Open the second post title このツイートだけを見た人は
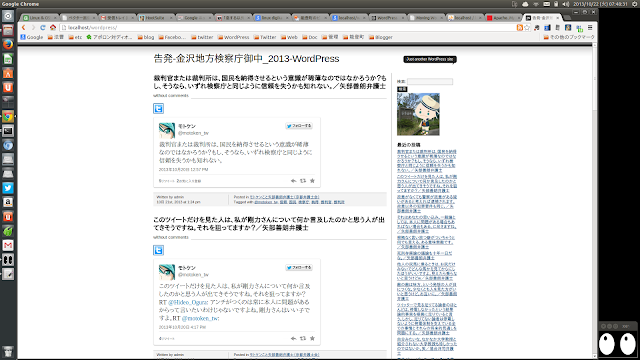Screen dimensions: 640x360 tap(269, 224)
